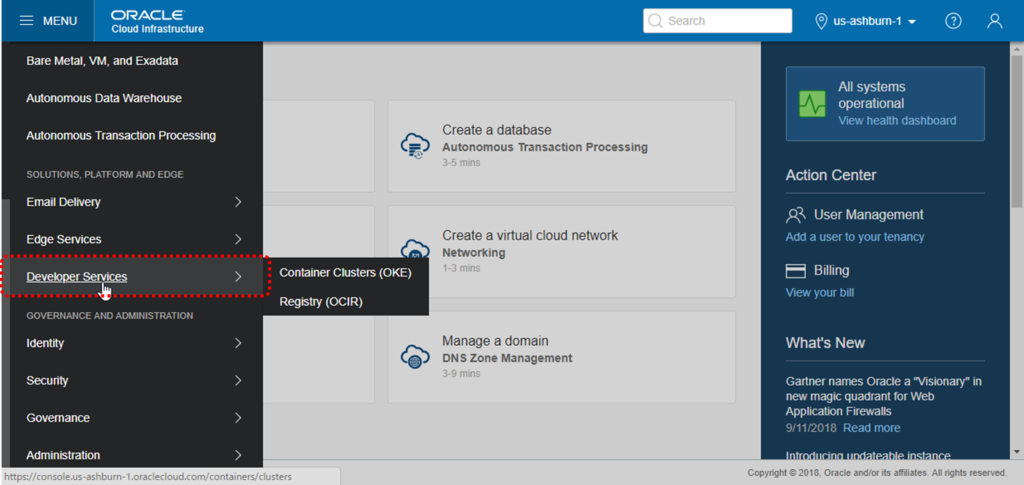The image size is (1024, 485).
Task: Expand the Security menu chevron
Action: click(238, 380)
